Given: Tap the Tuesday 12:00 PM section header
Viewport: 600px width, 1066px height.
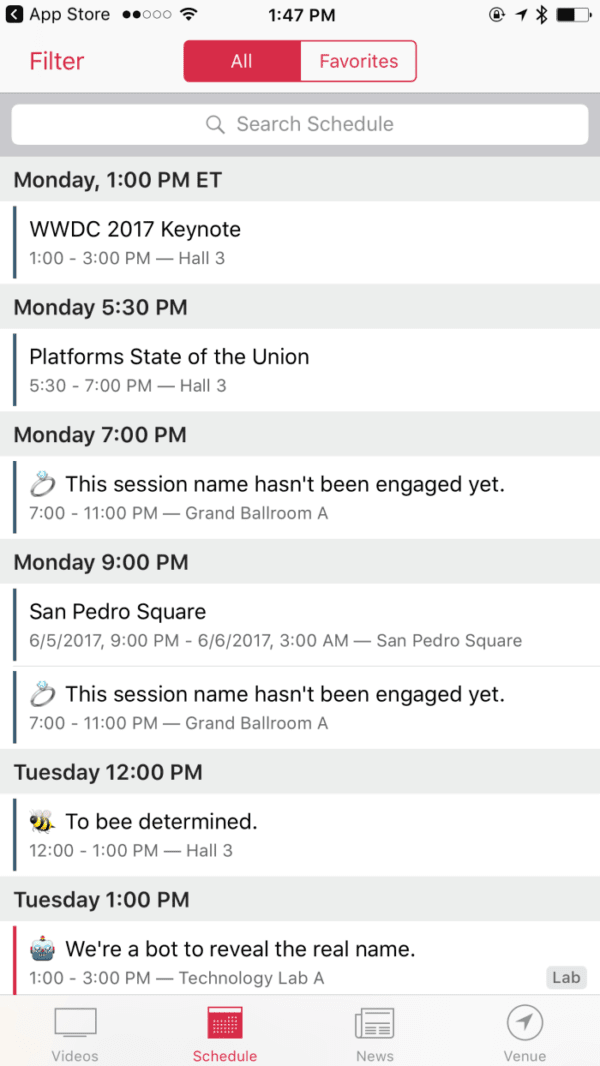Looking at the screenshot, I should 300,772.
